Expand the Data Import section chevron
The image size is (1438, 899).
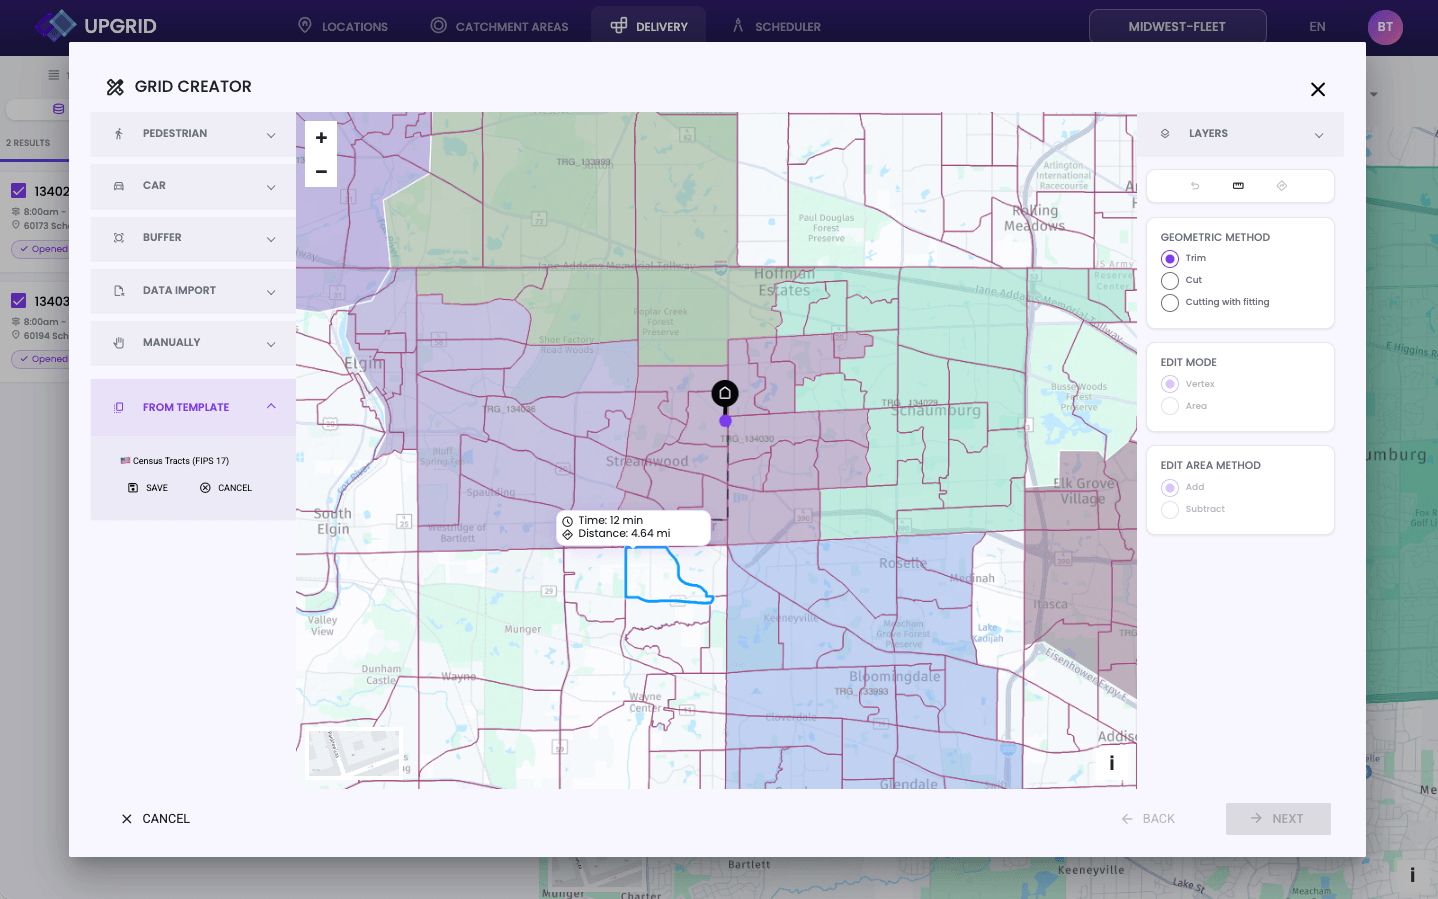point(271,292)
